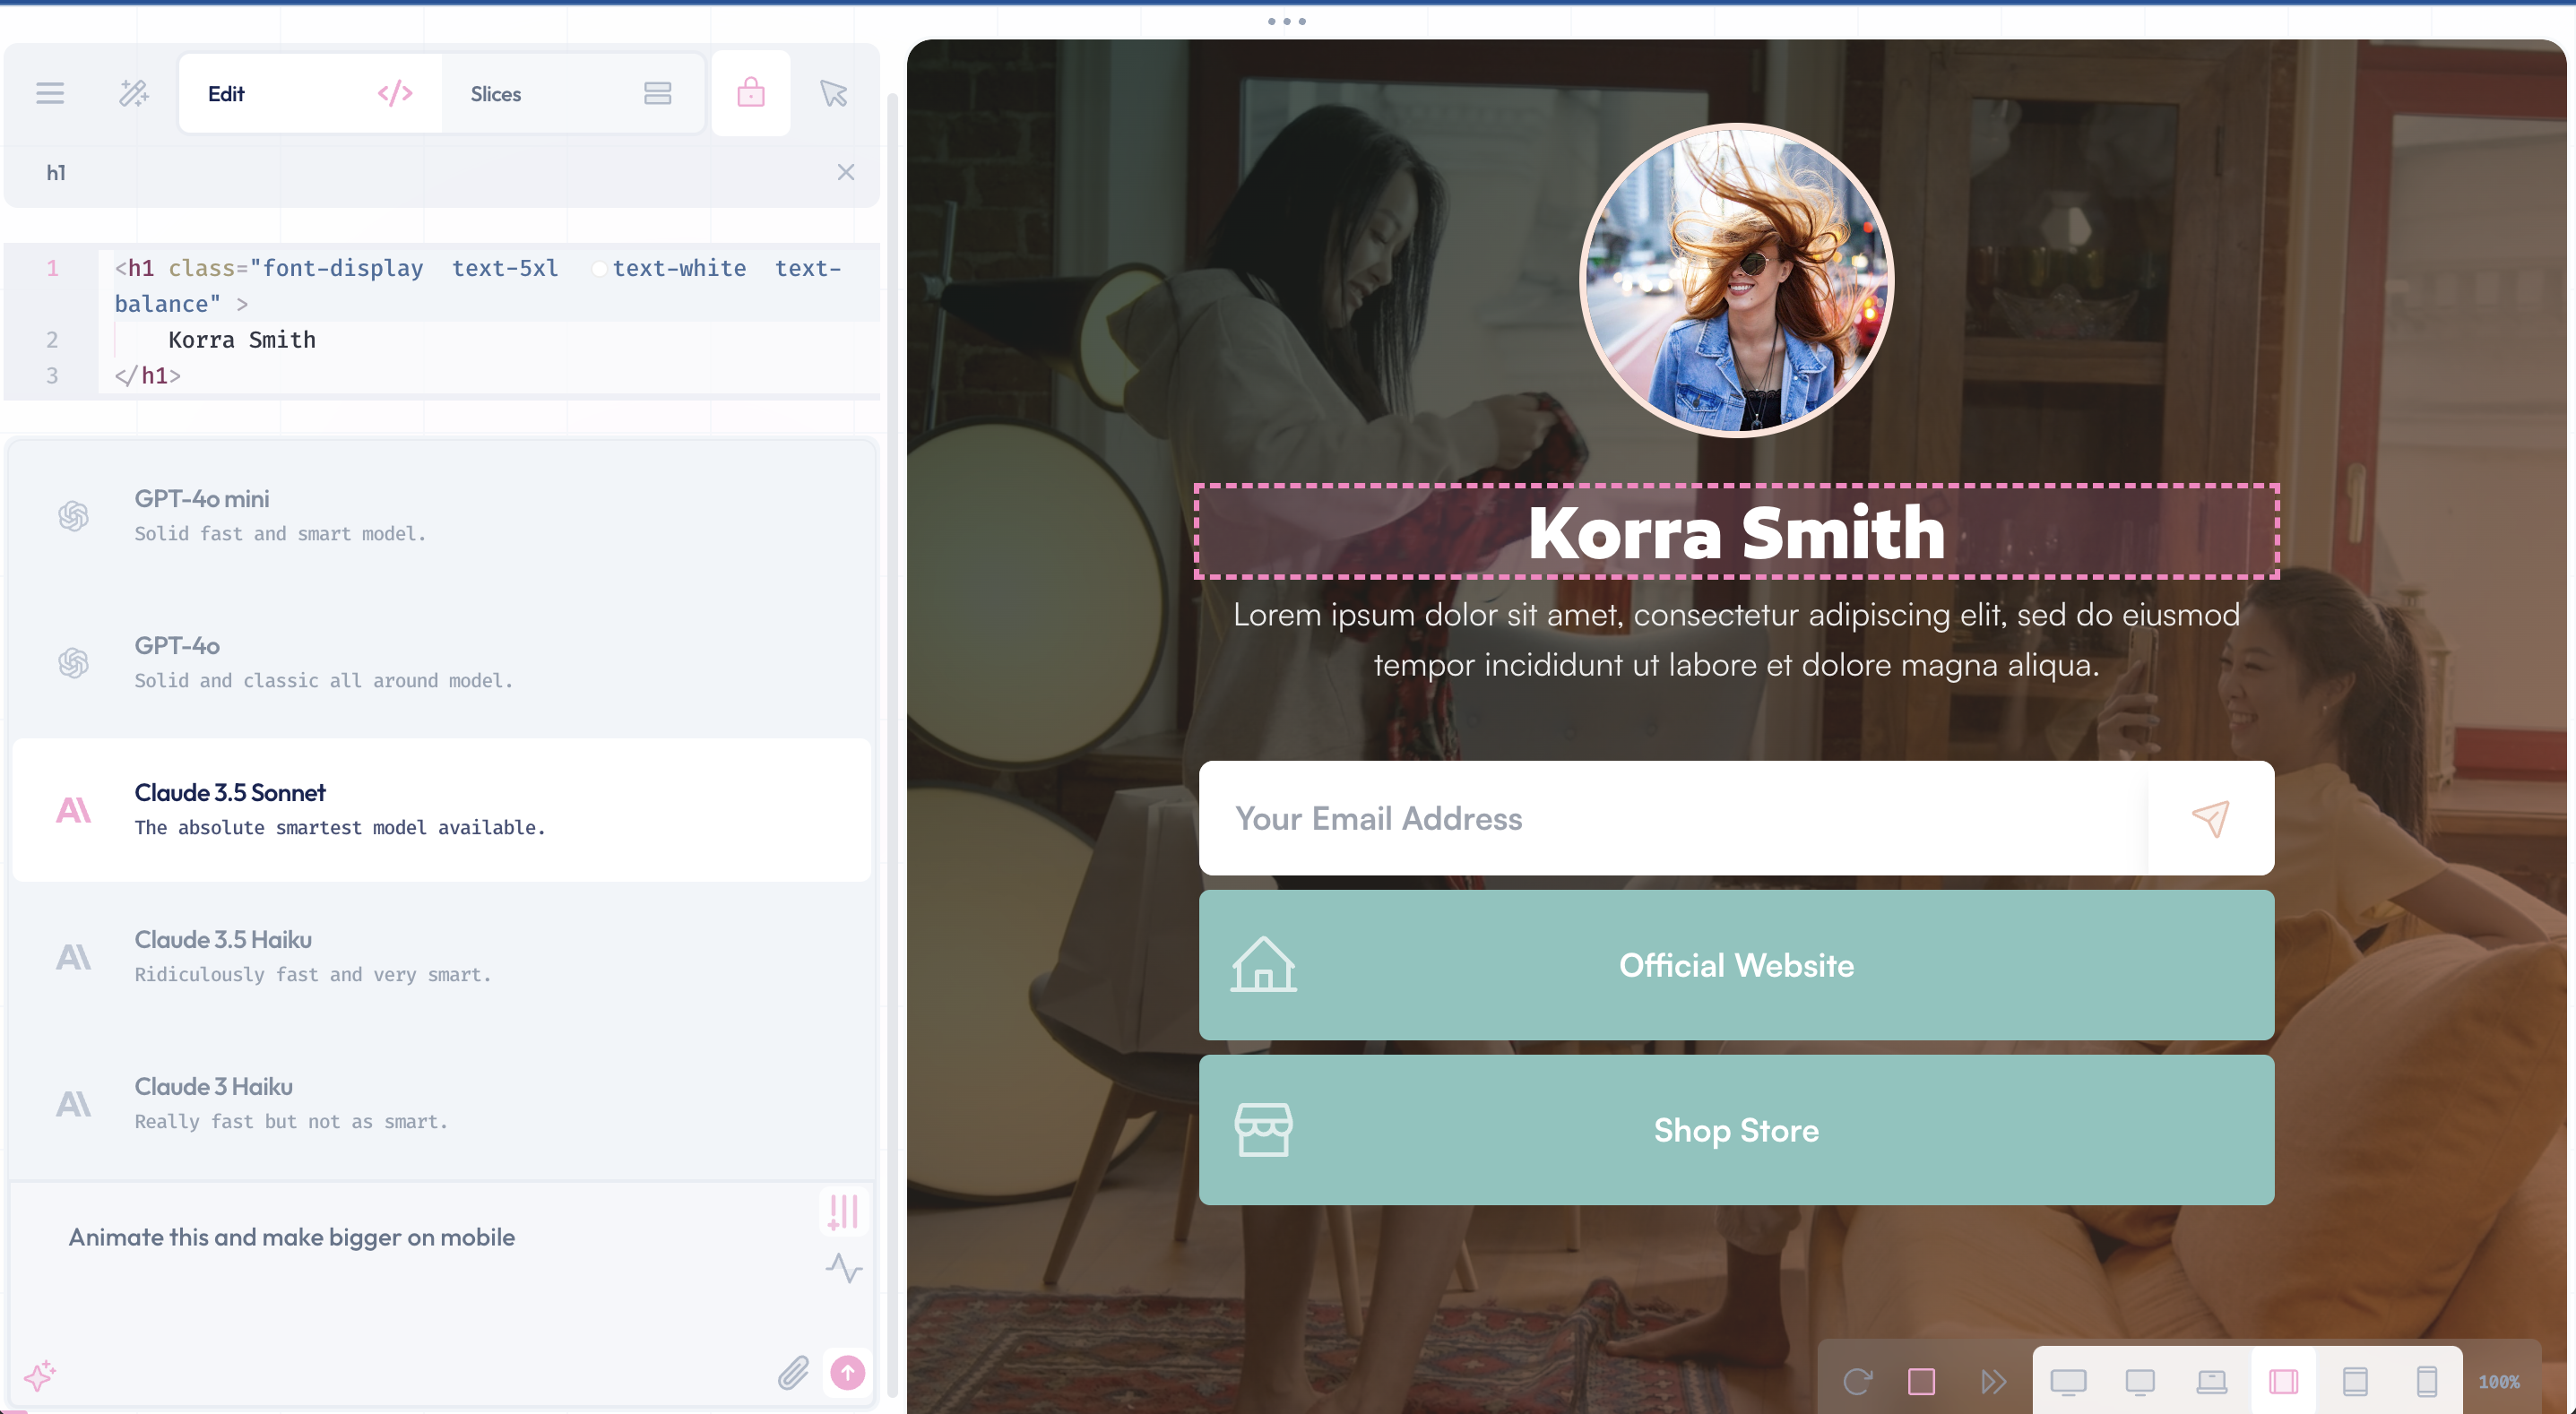Open the hamburger menu
This screenshot has width=2576, height=1414.
pyautogui.click(x=50, y=94)
